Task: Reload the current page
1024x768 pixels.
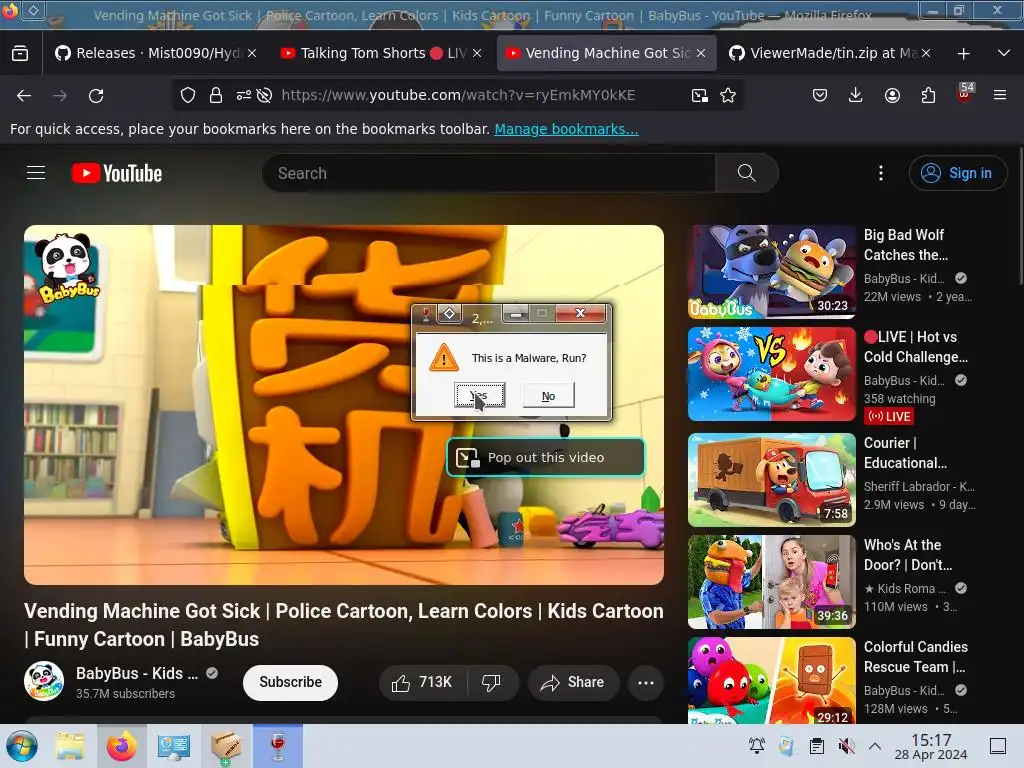Action: pyautogui.click(x=96, y=96)
